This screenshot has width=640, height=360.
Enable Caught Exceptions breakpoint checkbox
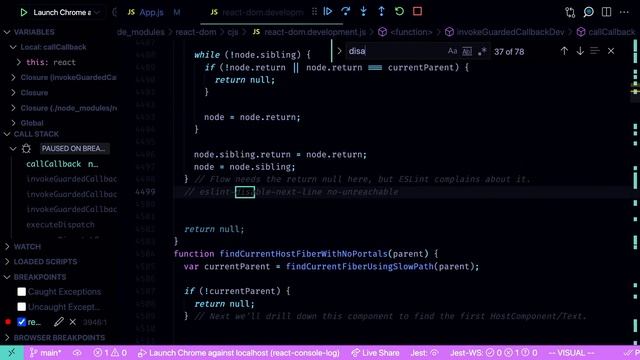[x=22, y=291]
